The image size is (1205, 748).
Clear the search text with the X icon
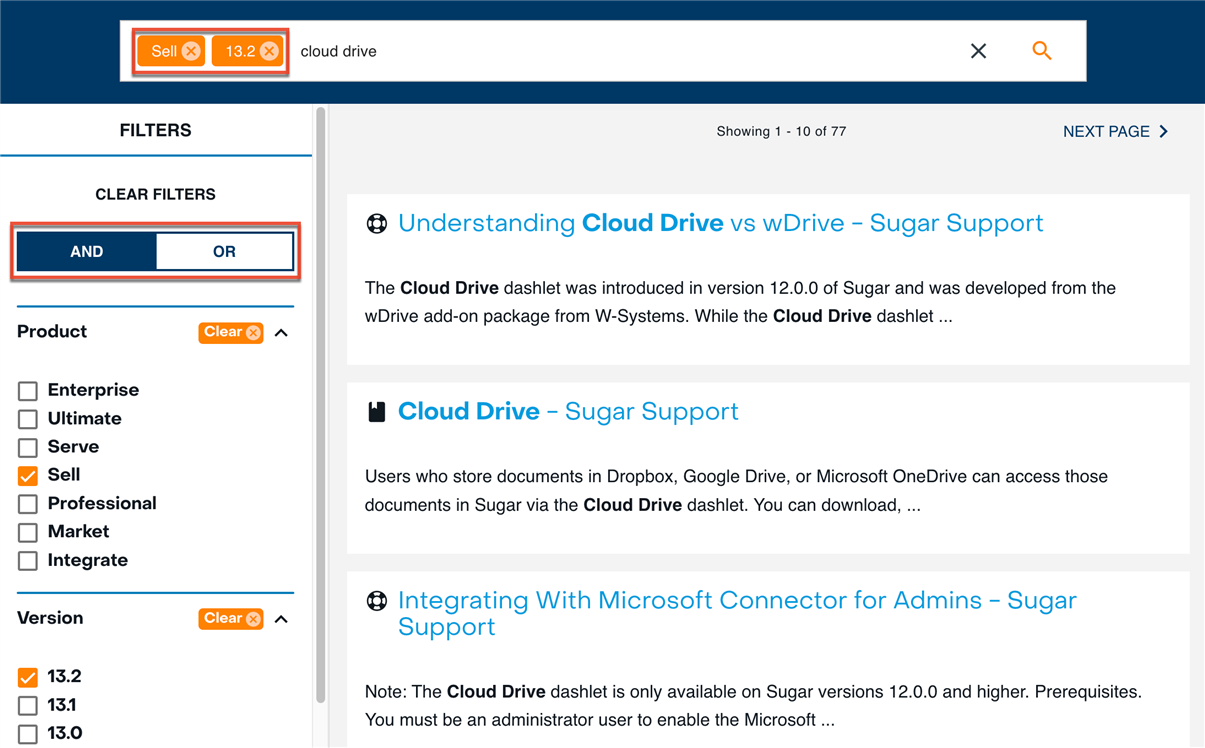tap(978, 51)
